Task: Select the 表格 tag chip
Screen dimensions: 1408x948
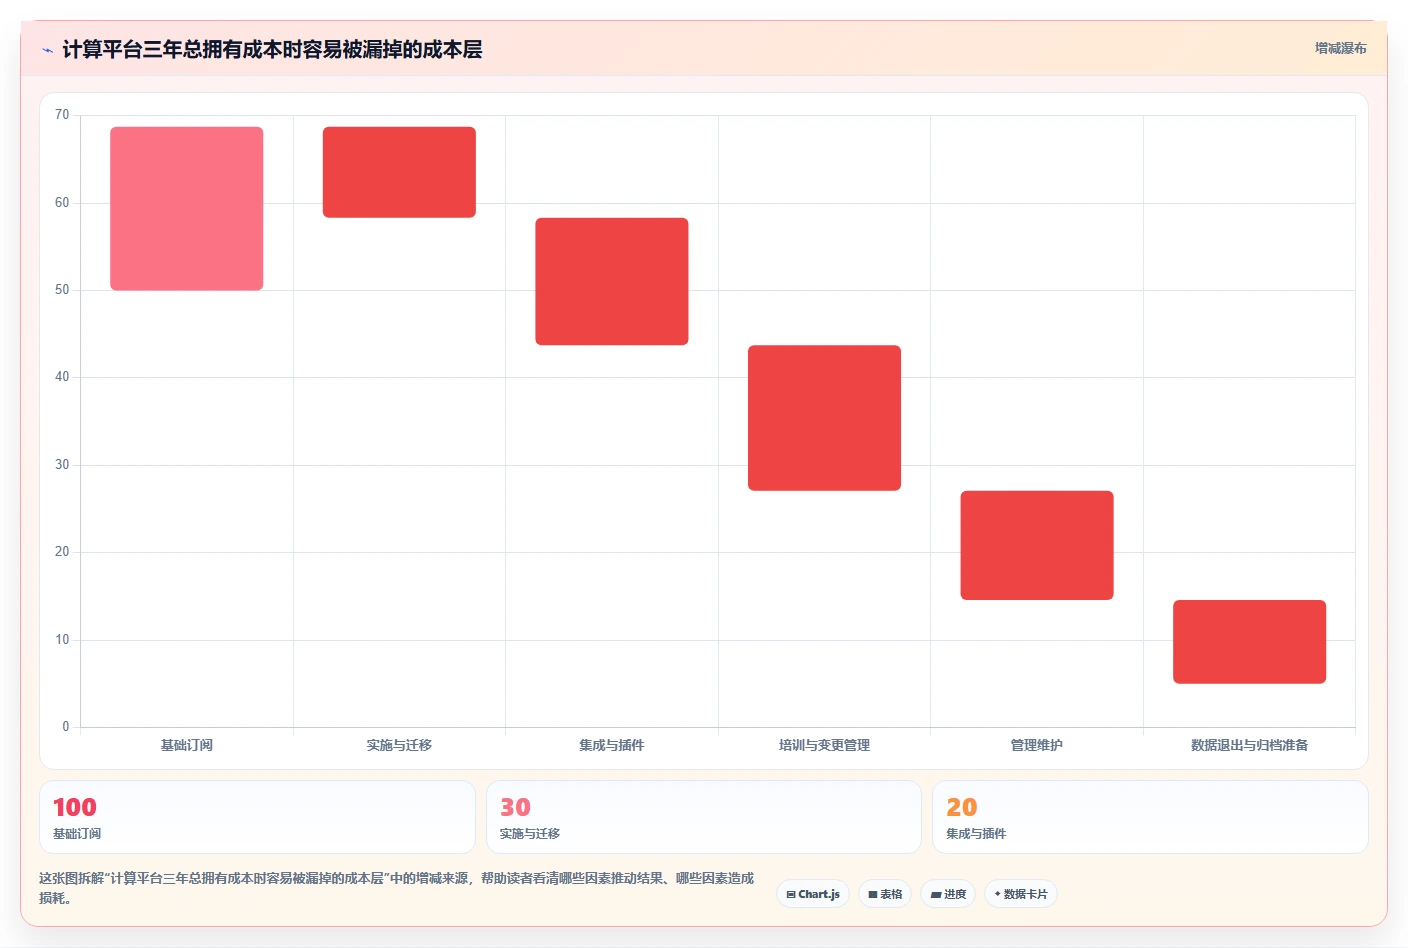Action: click(x=885, y=894)
